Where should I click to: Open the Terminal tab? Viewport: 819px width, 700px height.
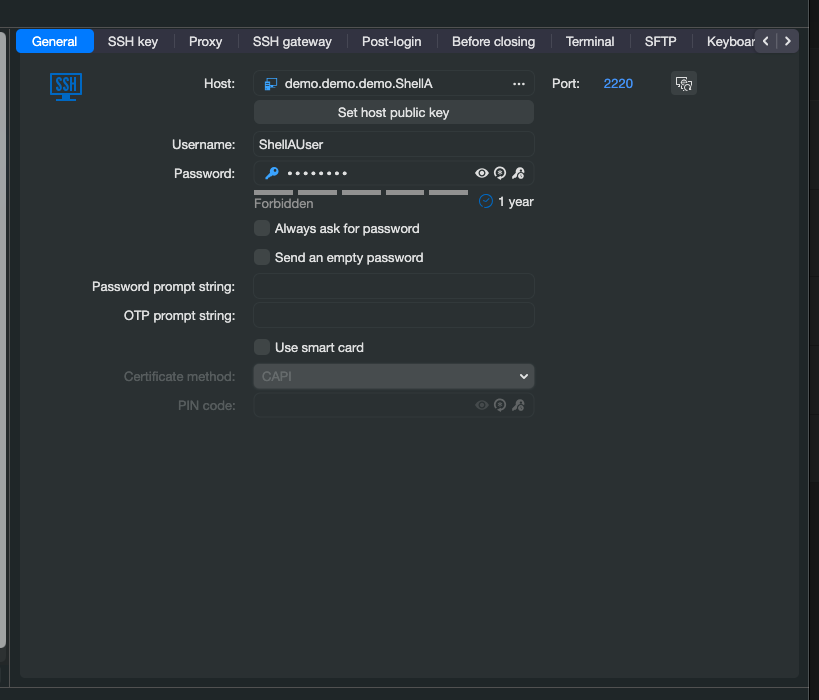[x=590, y=41]
